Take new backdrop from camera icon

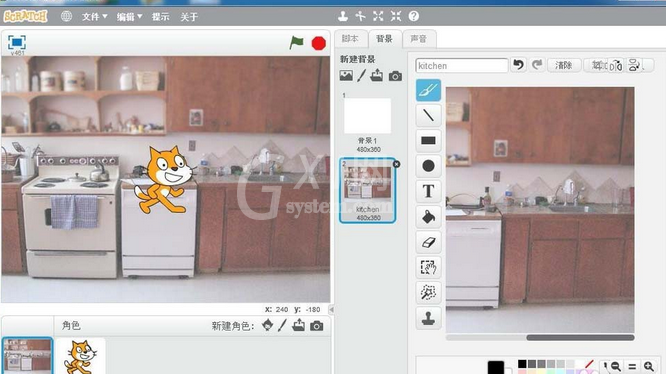395,76
